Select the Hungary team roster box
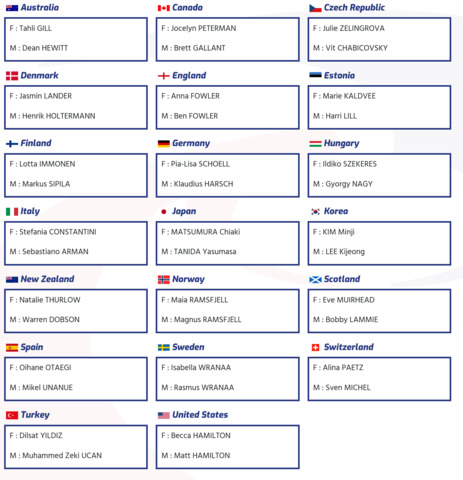The height and width of the screenshot is (480, 463). point(379,175)
